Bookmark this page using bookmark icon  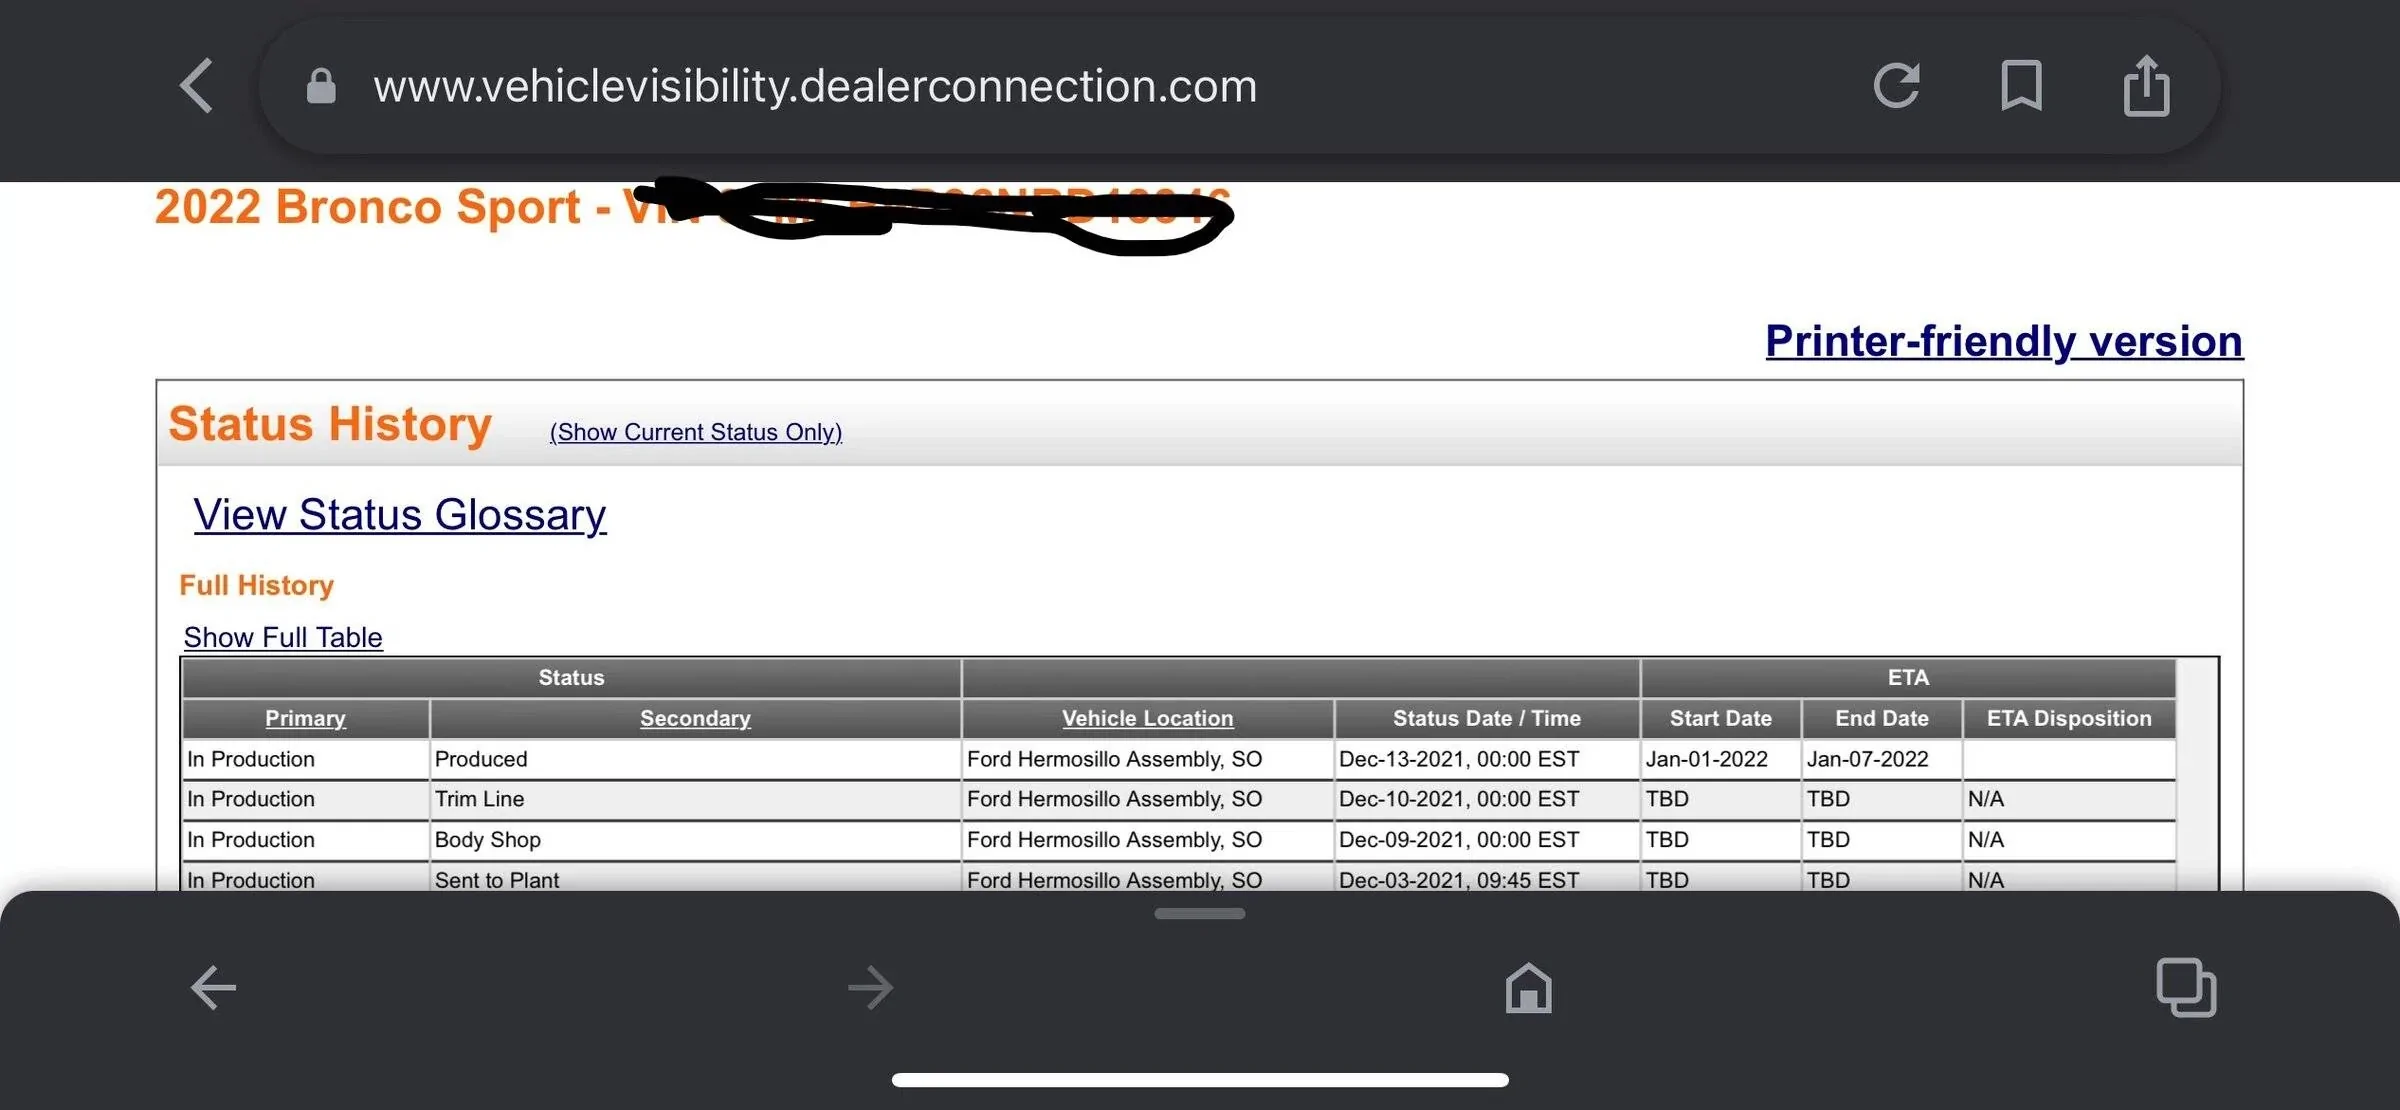point(2020,86)
